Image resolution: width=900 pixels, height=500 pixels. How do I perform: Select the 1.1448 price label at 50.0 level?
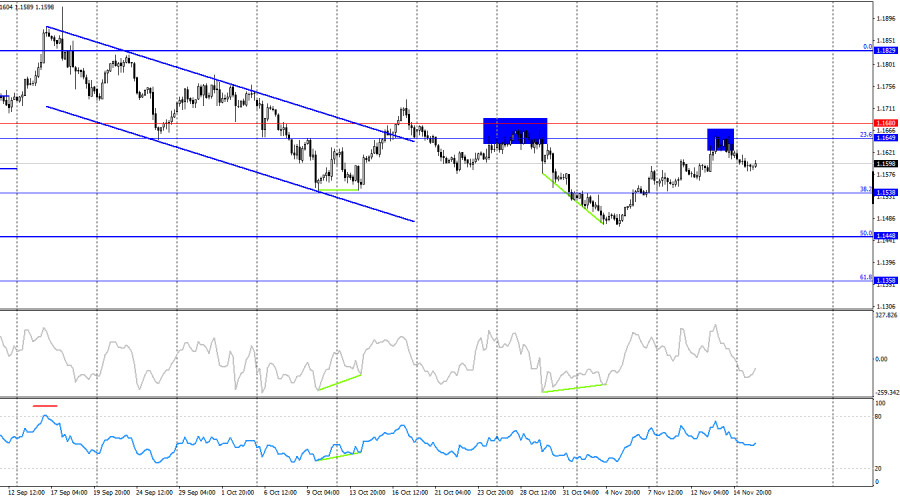(x=884, y=236)
